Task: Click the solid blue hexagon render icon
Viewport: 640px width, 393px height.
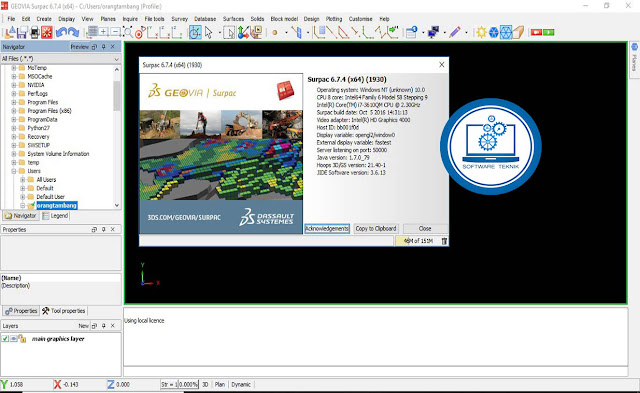Action: [493, 32]
